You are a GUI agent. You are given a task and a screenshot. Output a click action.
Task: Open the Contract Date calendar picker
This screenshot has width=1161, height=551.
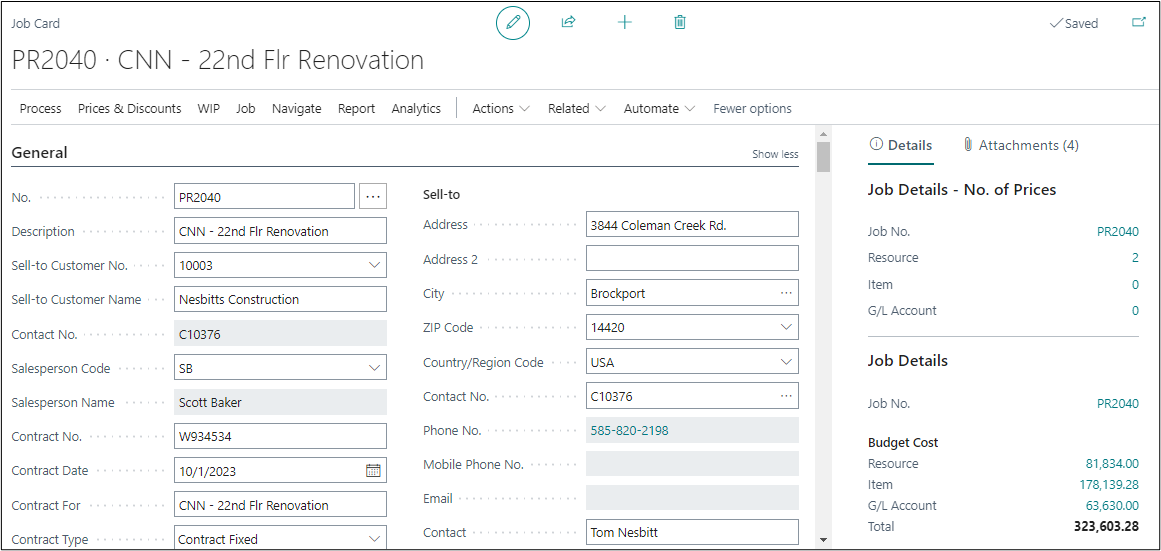point(373,471)
